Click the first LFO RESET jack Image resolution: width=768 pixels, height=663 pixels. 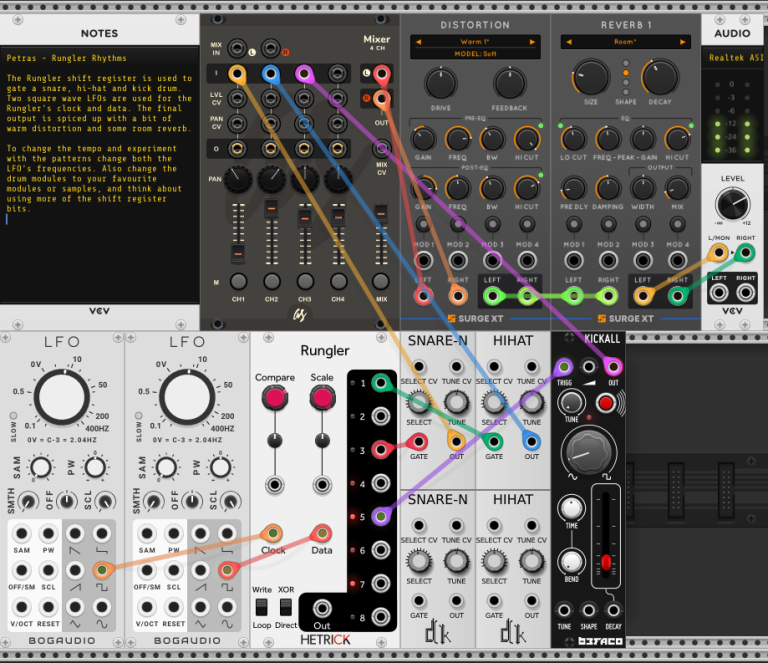48,607
